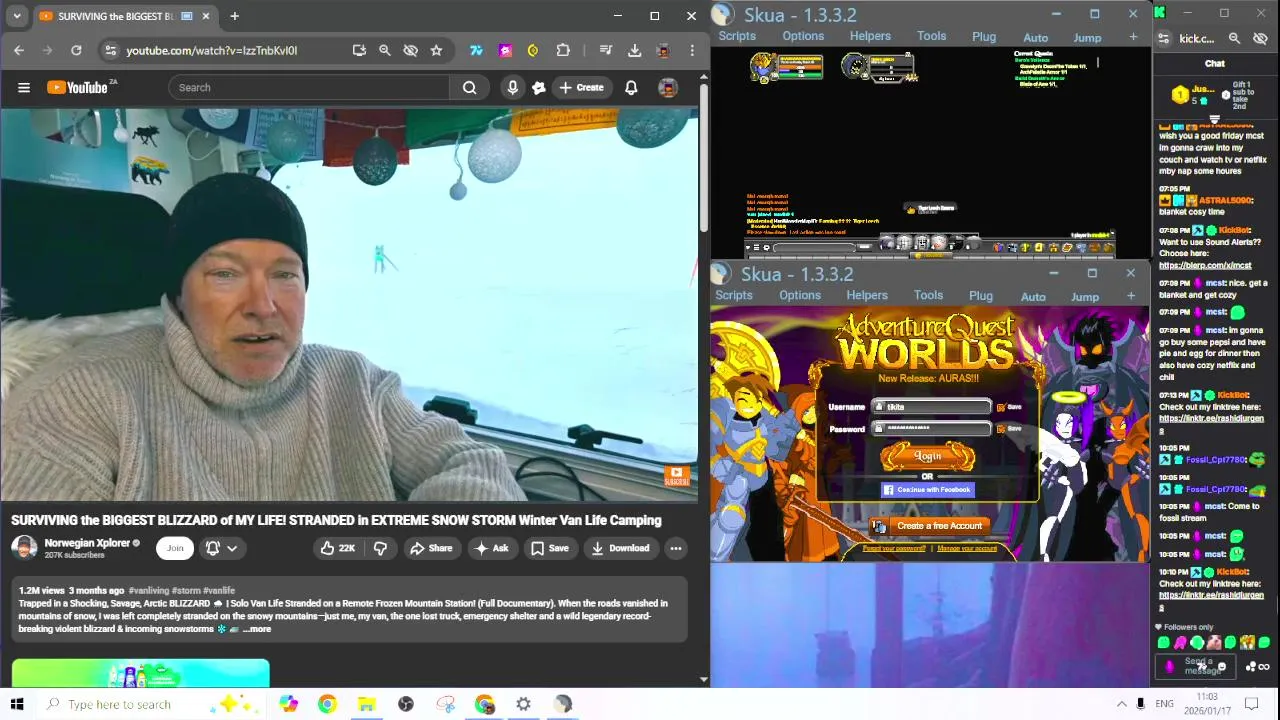
Task: Click into the YouTube search field
Action: (309, 87)
